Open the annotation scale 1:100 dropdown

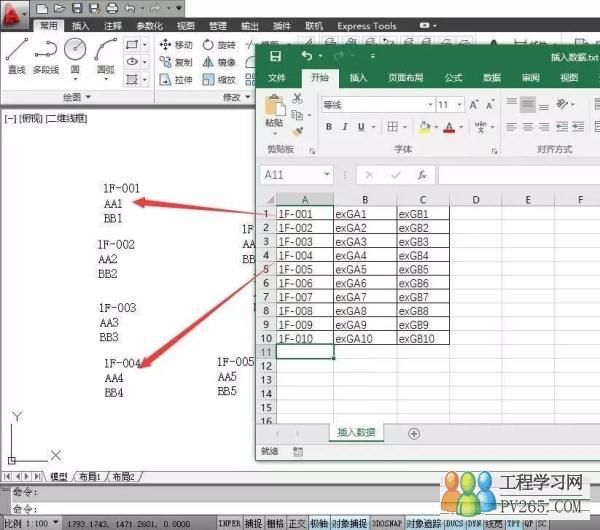pyautogui.click(x=56, y=522)
